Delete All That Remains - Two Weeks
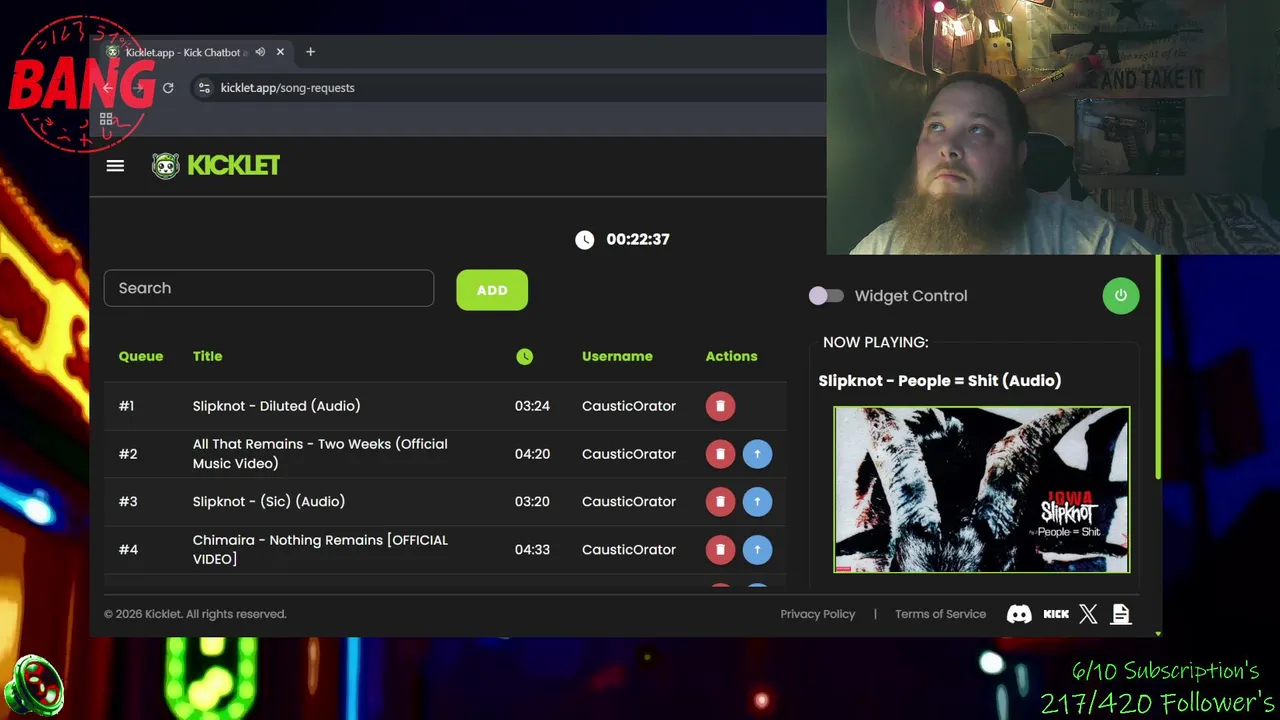 (720, 454)
